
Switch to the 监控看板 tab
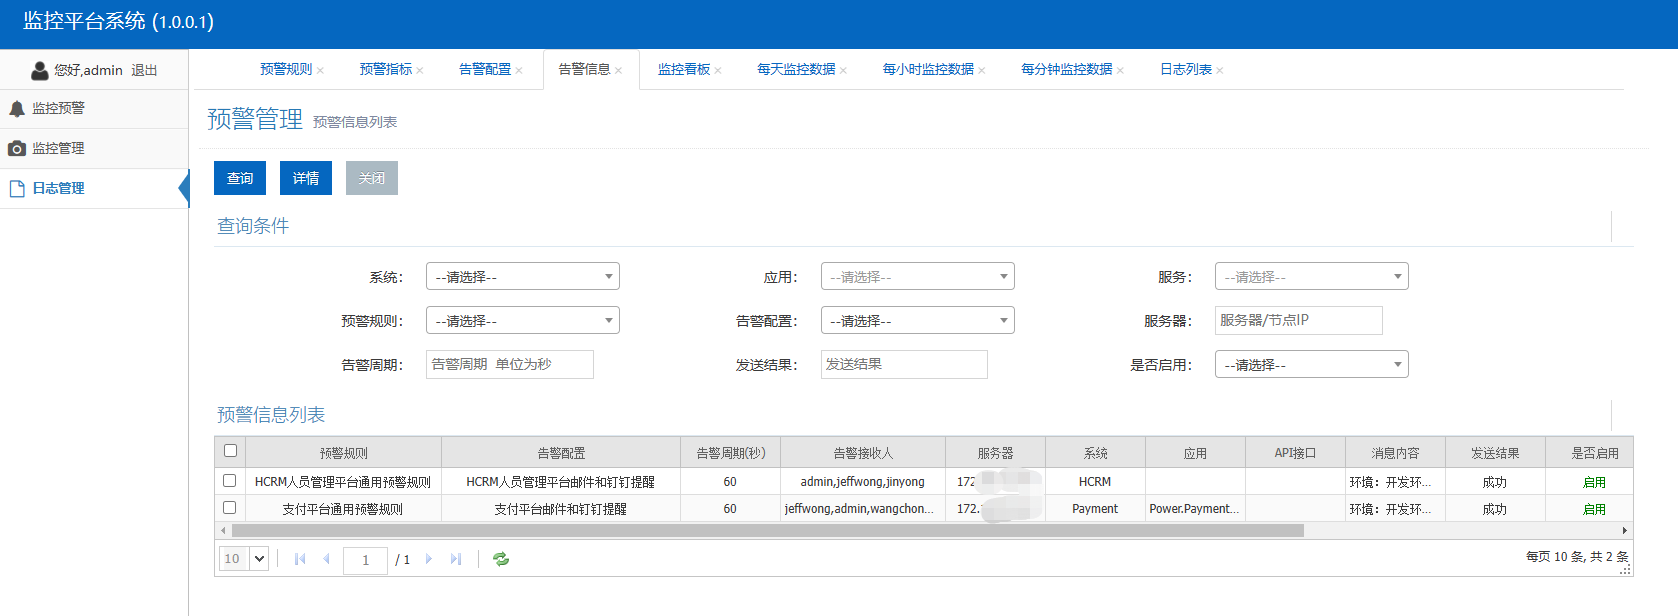[683, 69]
